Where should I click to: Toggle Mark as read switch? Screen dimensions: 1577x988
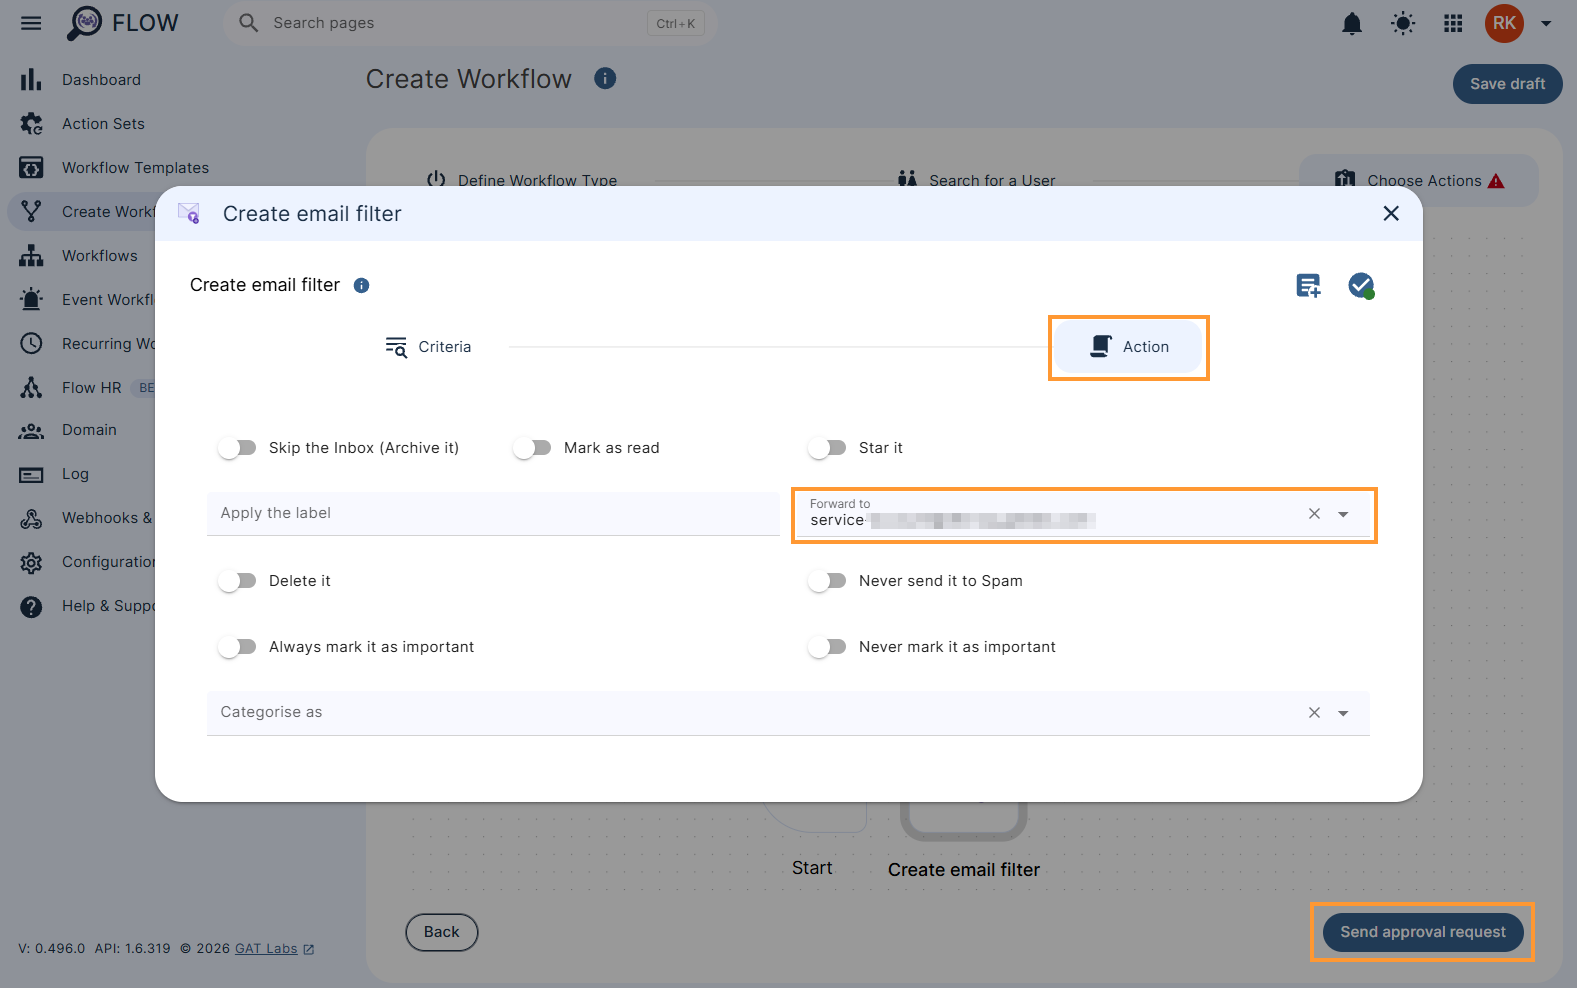coord(533,448)
